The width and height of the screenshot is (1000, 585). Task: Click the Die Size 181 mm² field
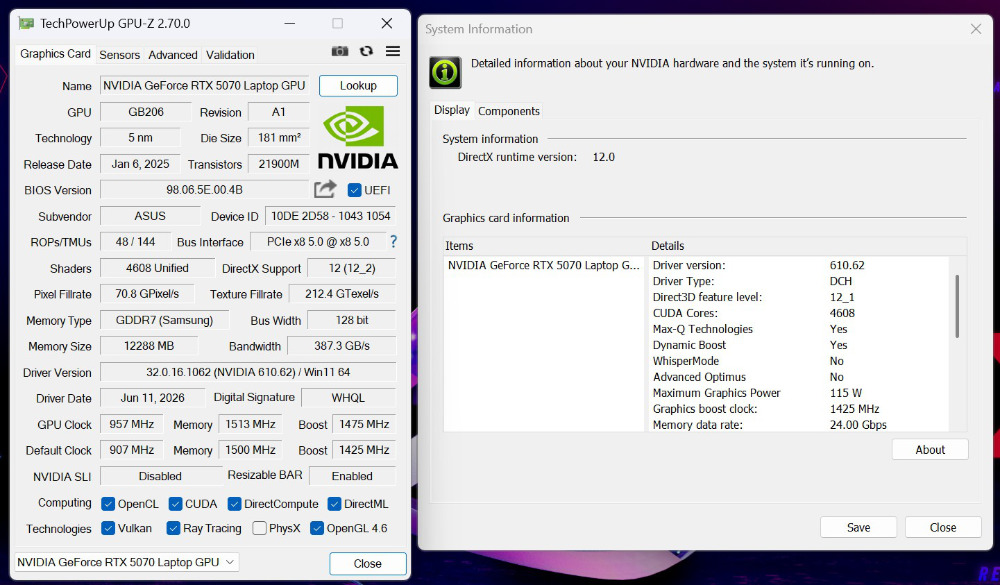tap(279, 138)
